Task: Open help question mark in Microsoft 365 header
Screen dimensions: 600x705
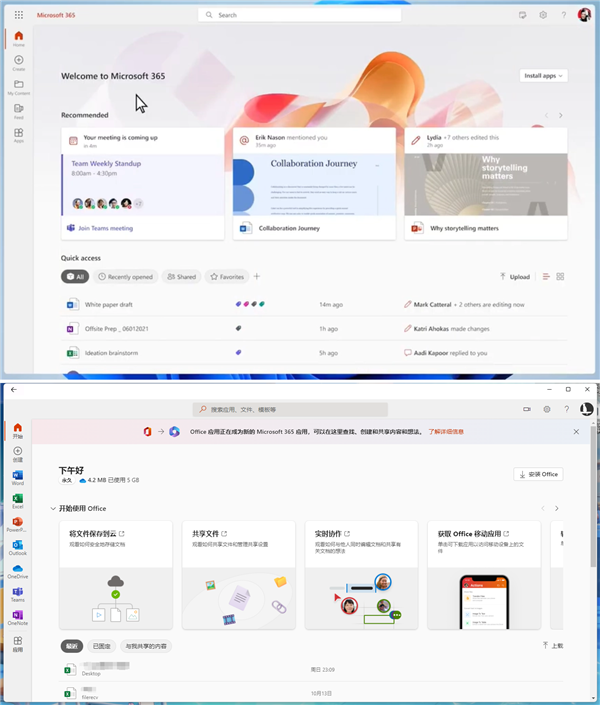Action: pos(564,15)
